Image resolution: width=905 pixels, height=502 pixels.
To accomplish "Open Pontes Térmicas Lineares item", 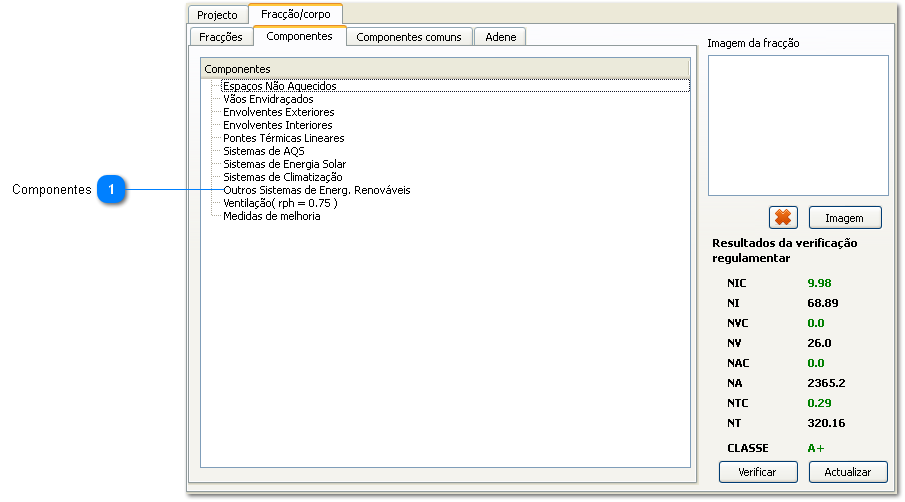I will [283, 138].
